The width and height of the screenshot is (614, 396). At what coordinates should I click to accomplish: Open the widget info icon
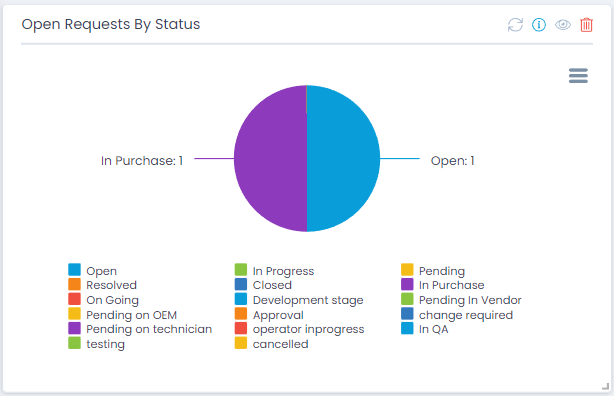coord(539,25)
